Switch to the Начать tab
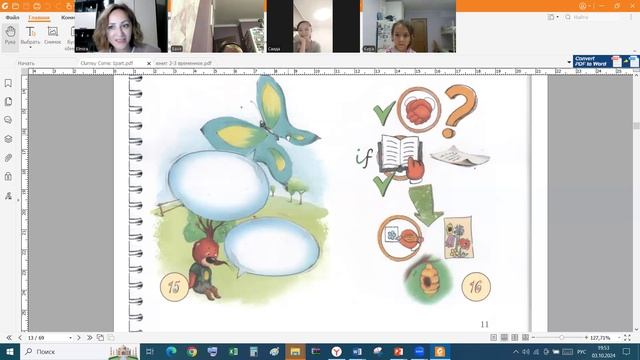Screen dimensions: 640x360 tap(26, 63)
